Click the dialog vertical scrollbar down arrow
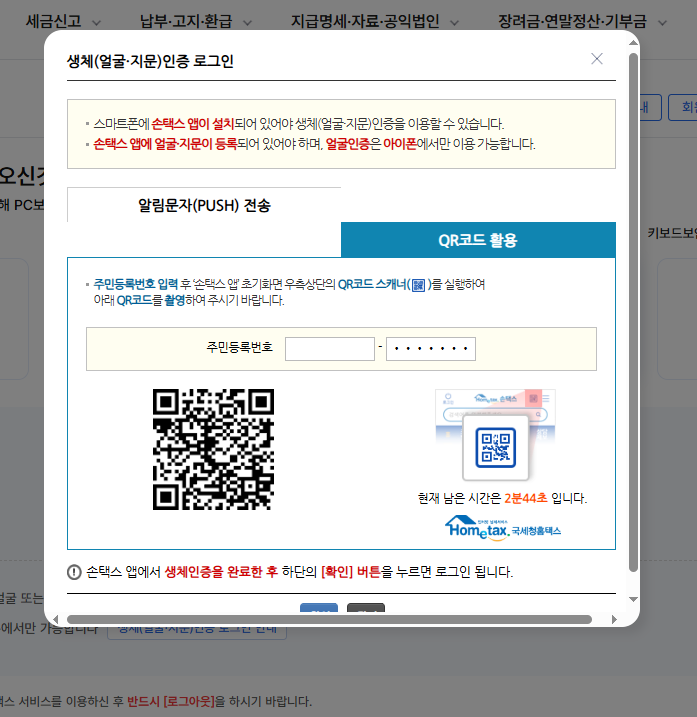Viewport: 697px width, 717px height. tap(633, 599)
